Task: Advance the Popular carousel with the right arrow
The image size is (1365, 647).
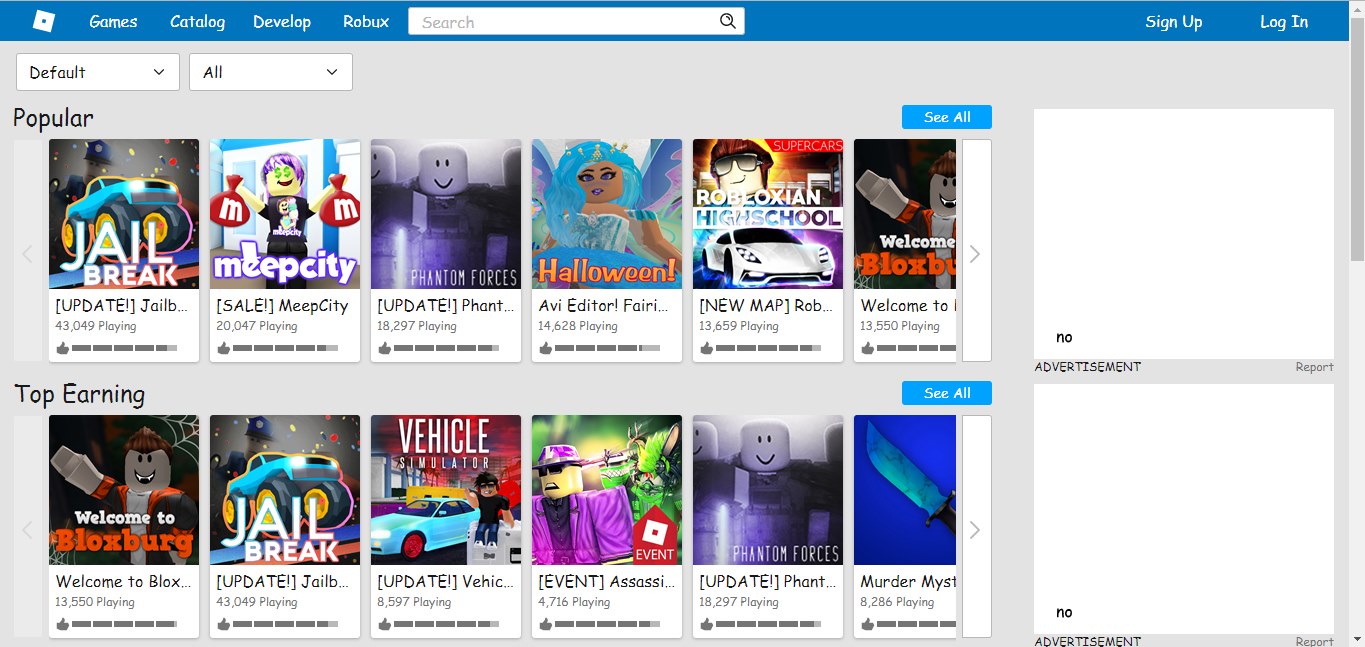Action: (975, 253)
